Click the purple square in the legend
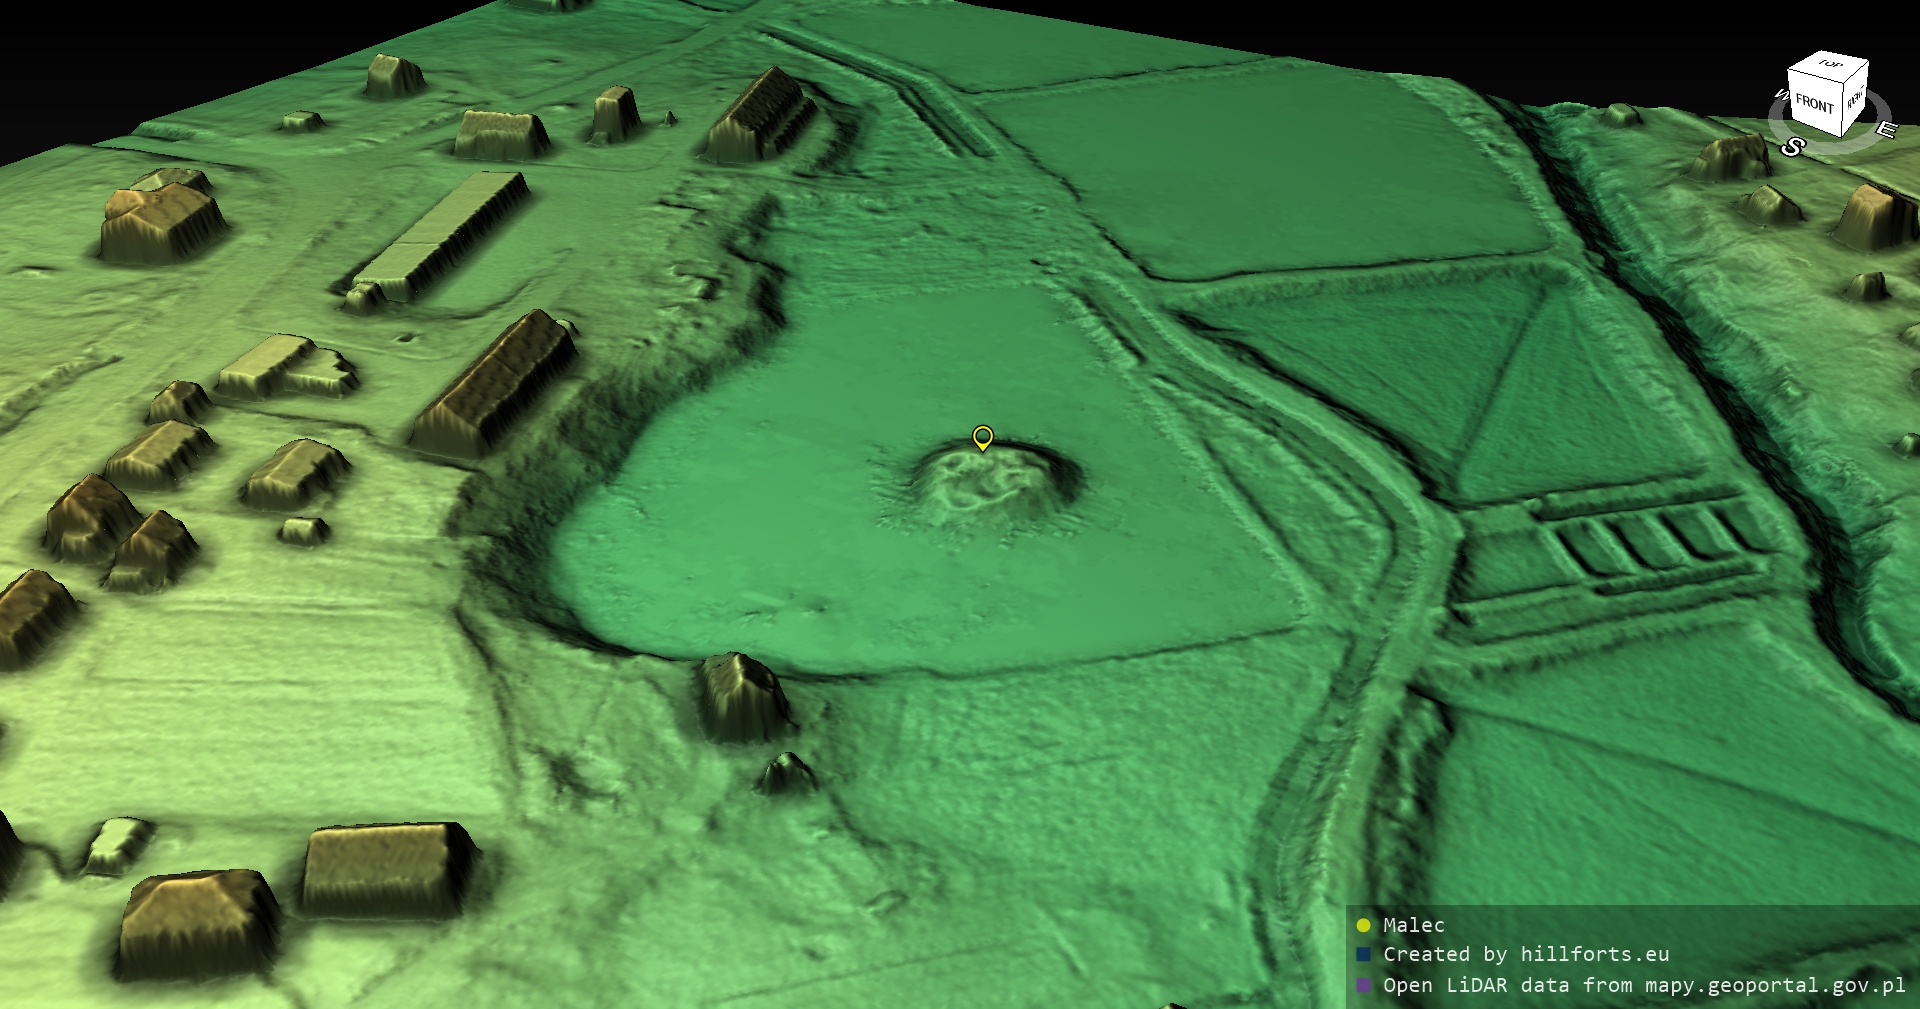This screenshot has height=1009, width=1920. tap(1363, 985)
